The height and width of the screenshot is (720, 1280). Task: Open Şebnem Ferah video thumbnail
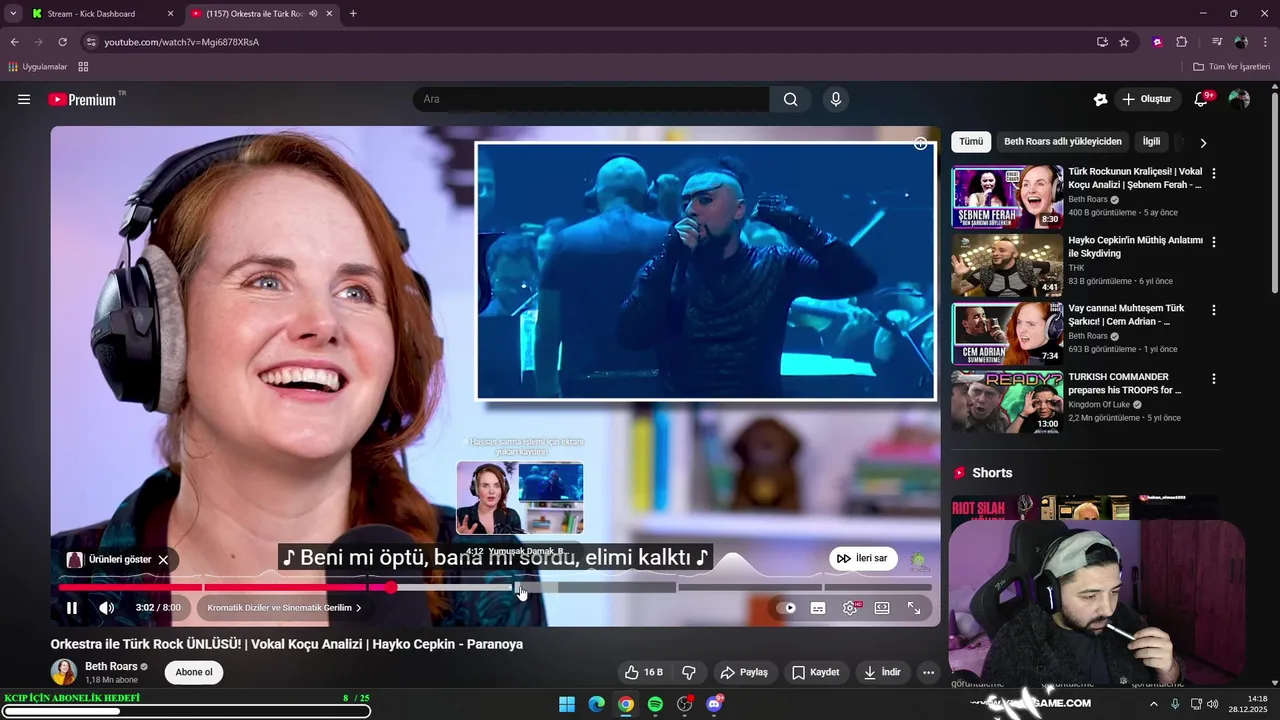[1007, 197]
